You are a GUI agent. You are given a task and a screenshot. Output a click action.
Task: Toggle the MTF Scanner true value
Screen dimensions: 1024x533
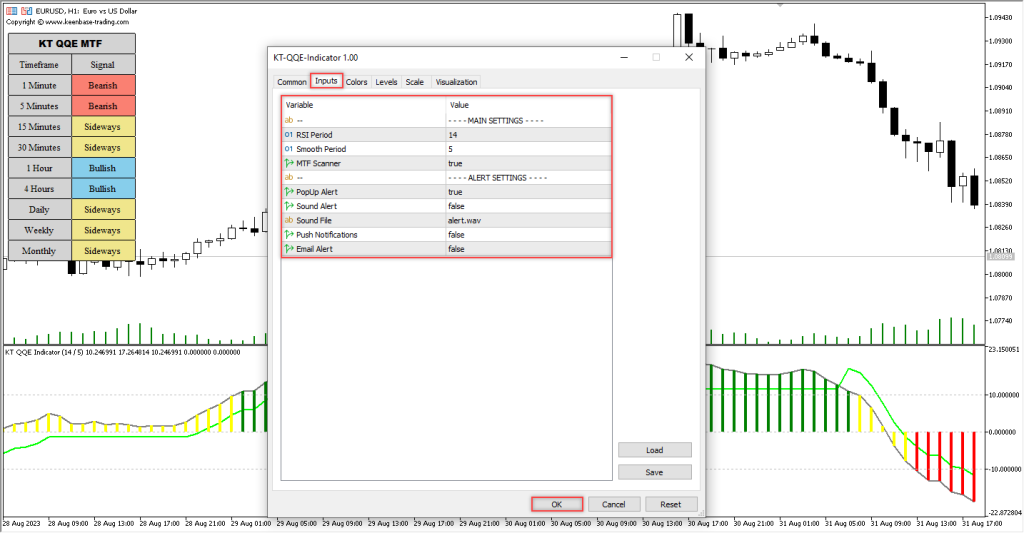(527, 163)
